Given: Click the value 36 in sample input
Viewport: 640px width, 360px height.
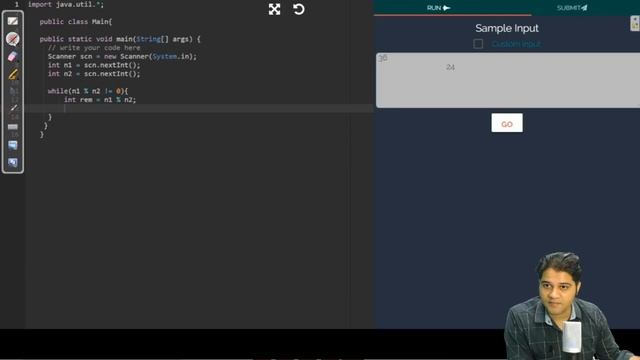Looking at the screenshot, I should pyautogui.click(x=382, y=58).
